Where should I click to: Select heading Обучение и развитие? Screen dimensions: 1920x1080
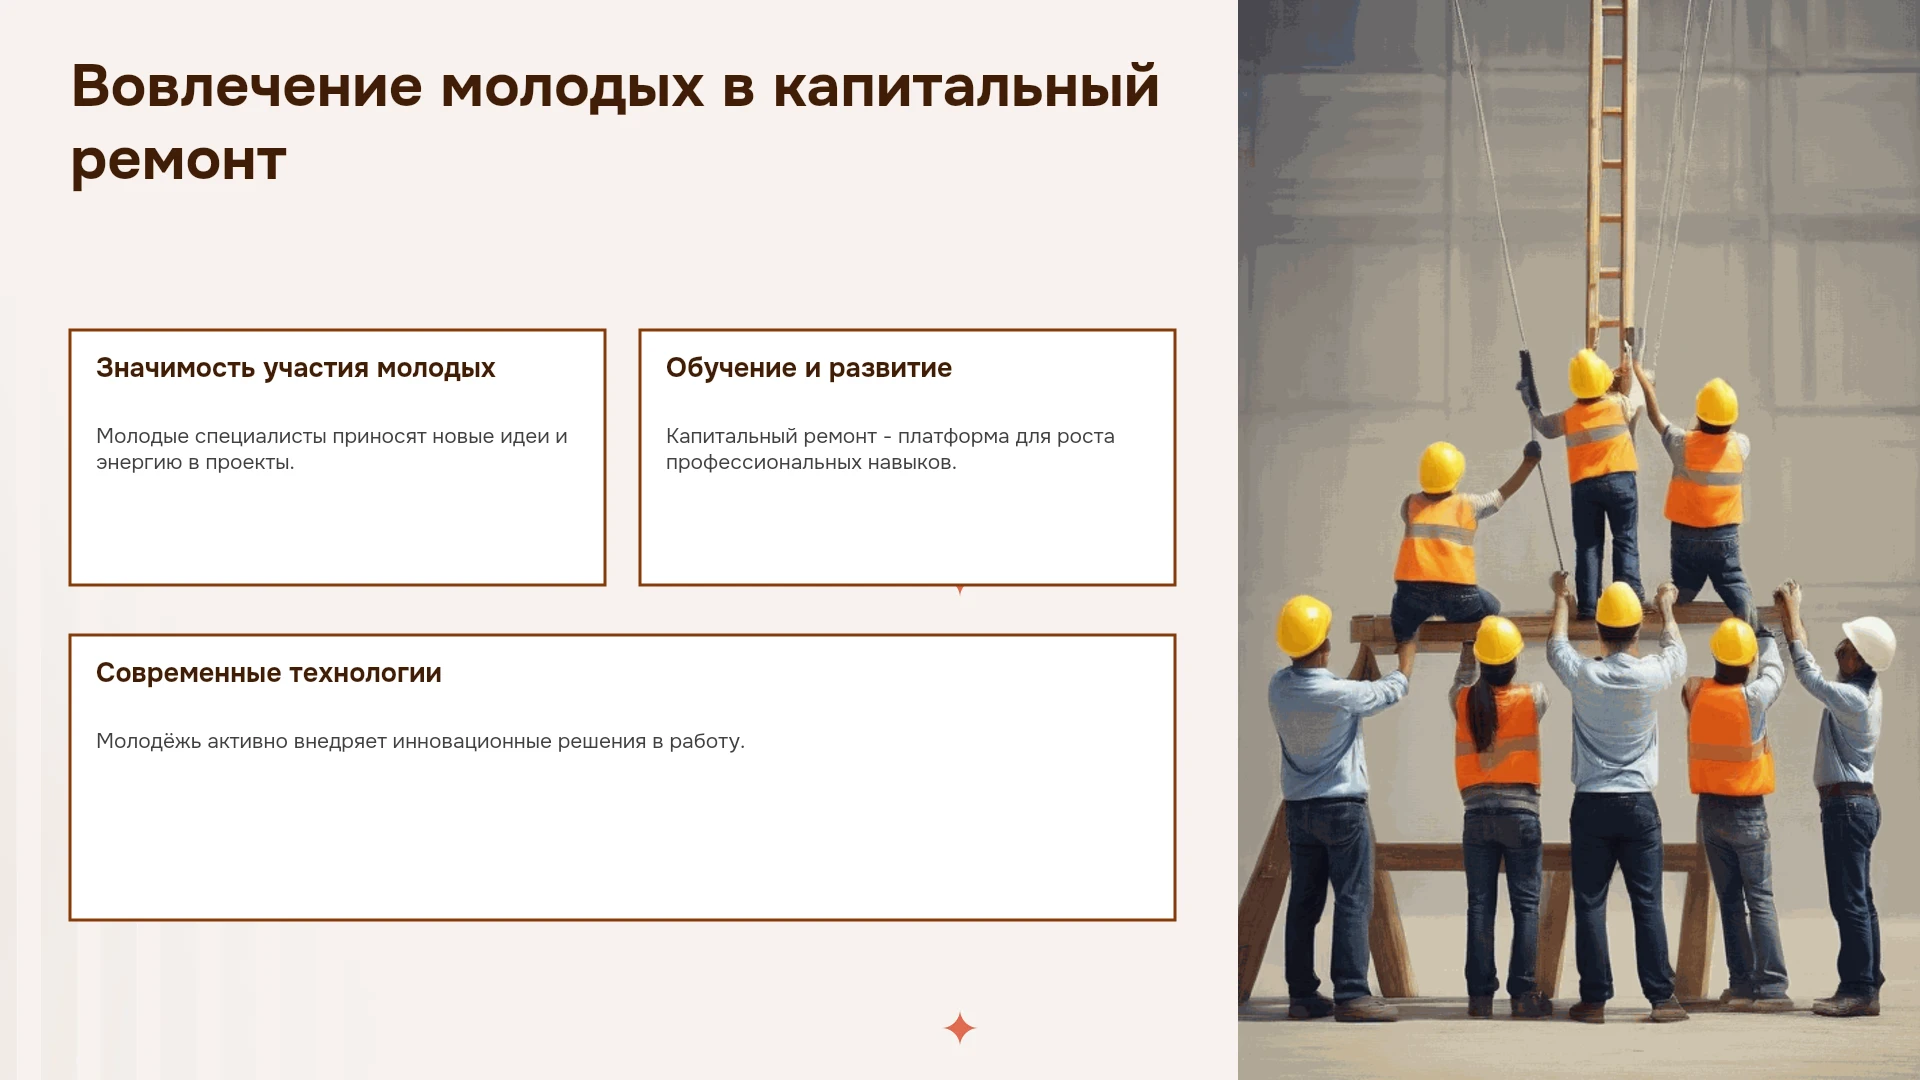pyautogui.click(x=809, y=368)
